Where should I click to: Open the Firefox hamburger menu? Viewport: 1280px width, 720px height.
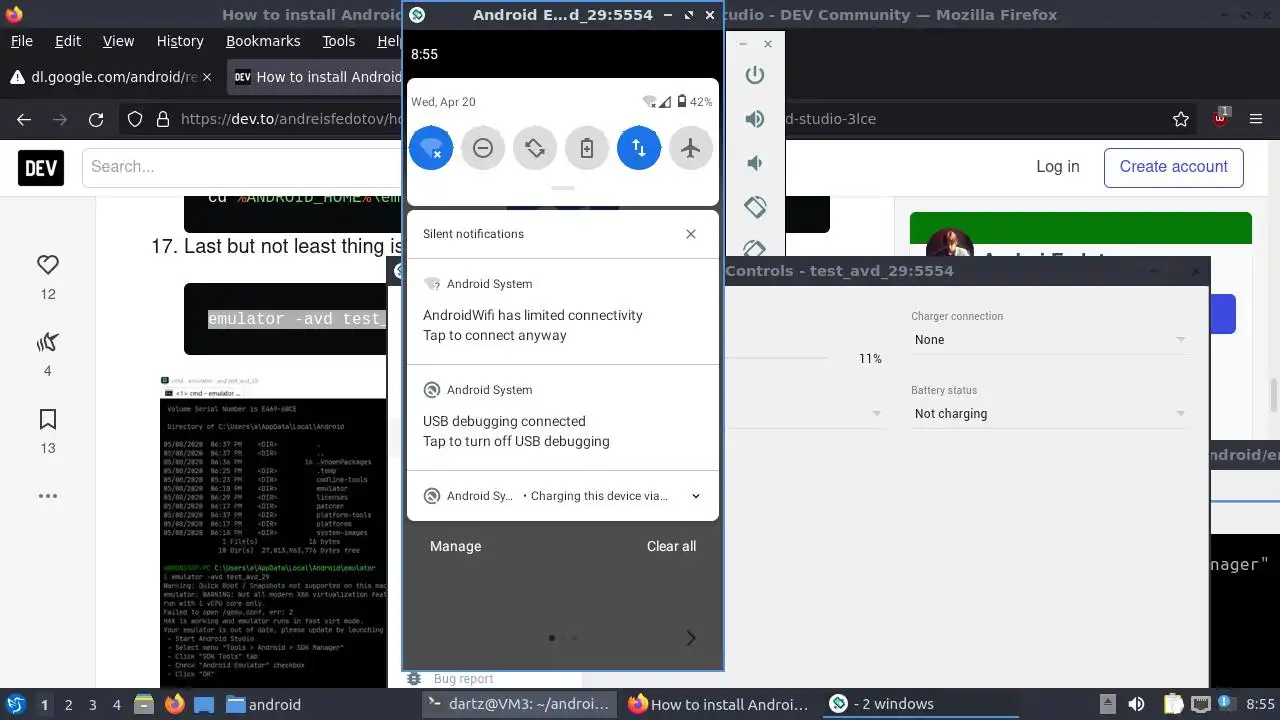coord(1256,119)
